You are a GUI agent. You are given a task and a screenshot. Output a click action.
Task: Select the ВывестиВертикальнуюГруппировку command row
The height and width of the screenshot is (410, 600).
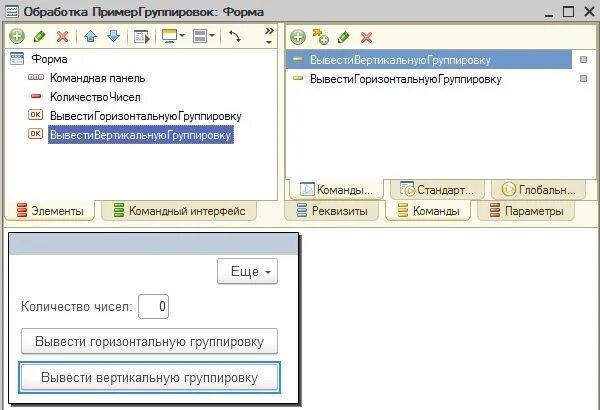pos(429,60)
